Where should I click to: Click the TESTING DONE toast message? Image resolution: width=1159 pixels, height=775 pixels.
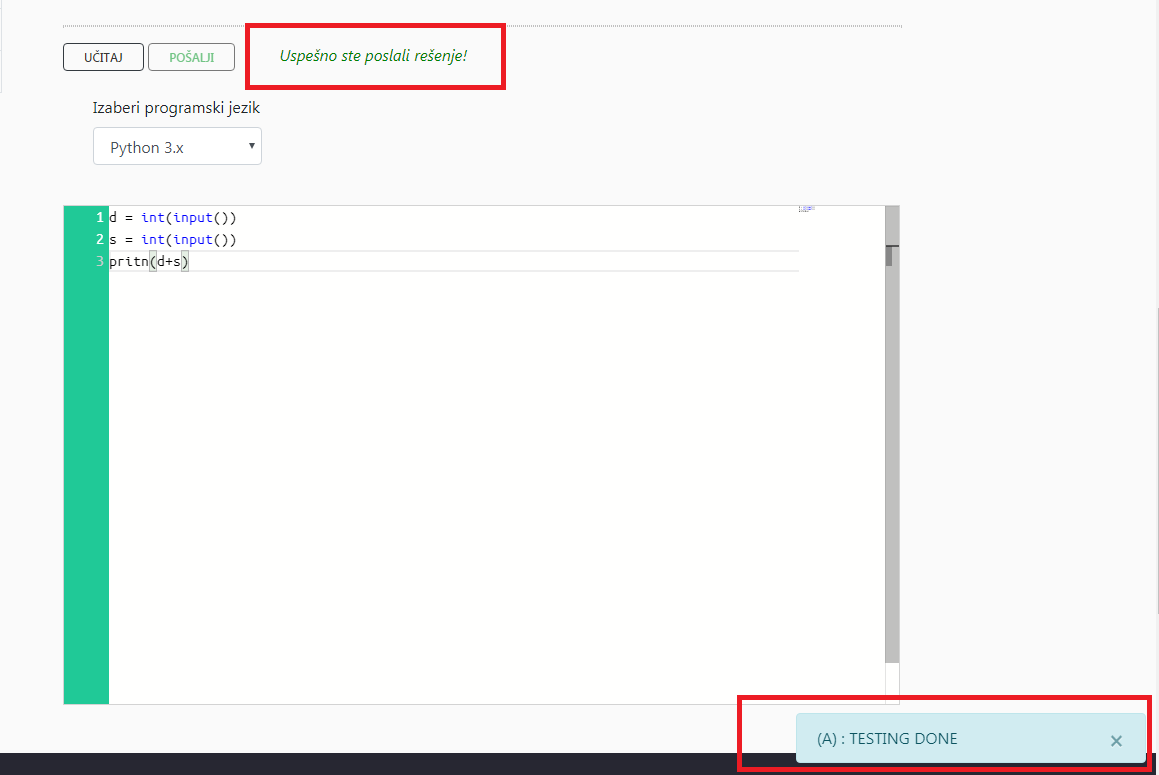point(887,739)
